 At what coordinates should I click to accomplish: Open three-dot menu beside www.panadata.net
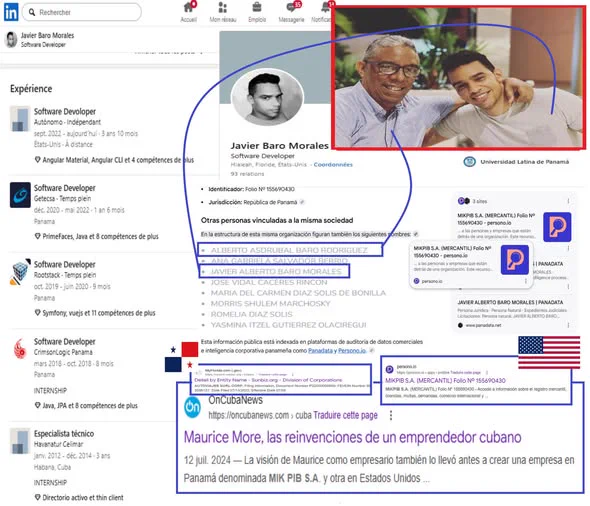click(x=568, y=325)
